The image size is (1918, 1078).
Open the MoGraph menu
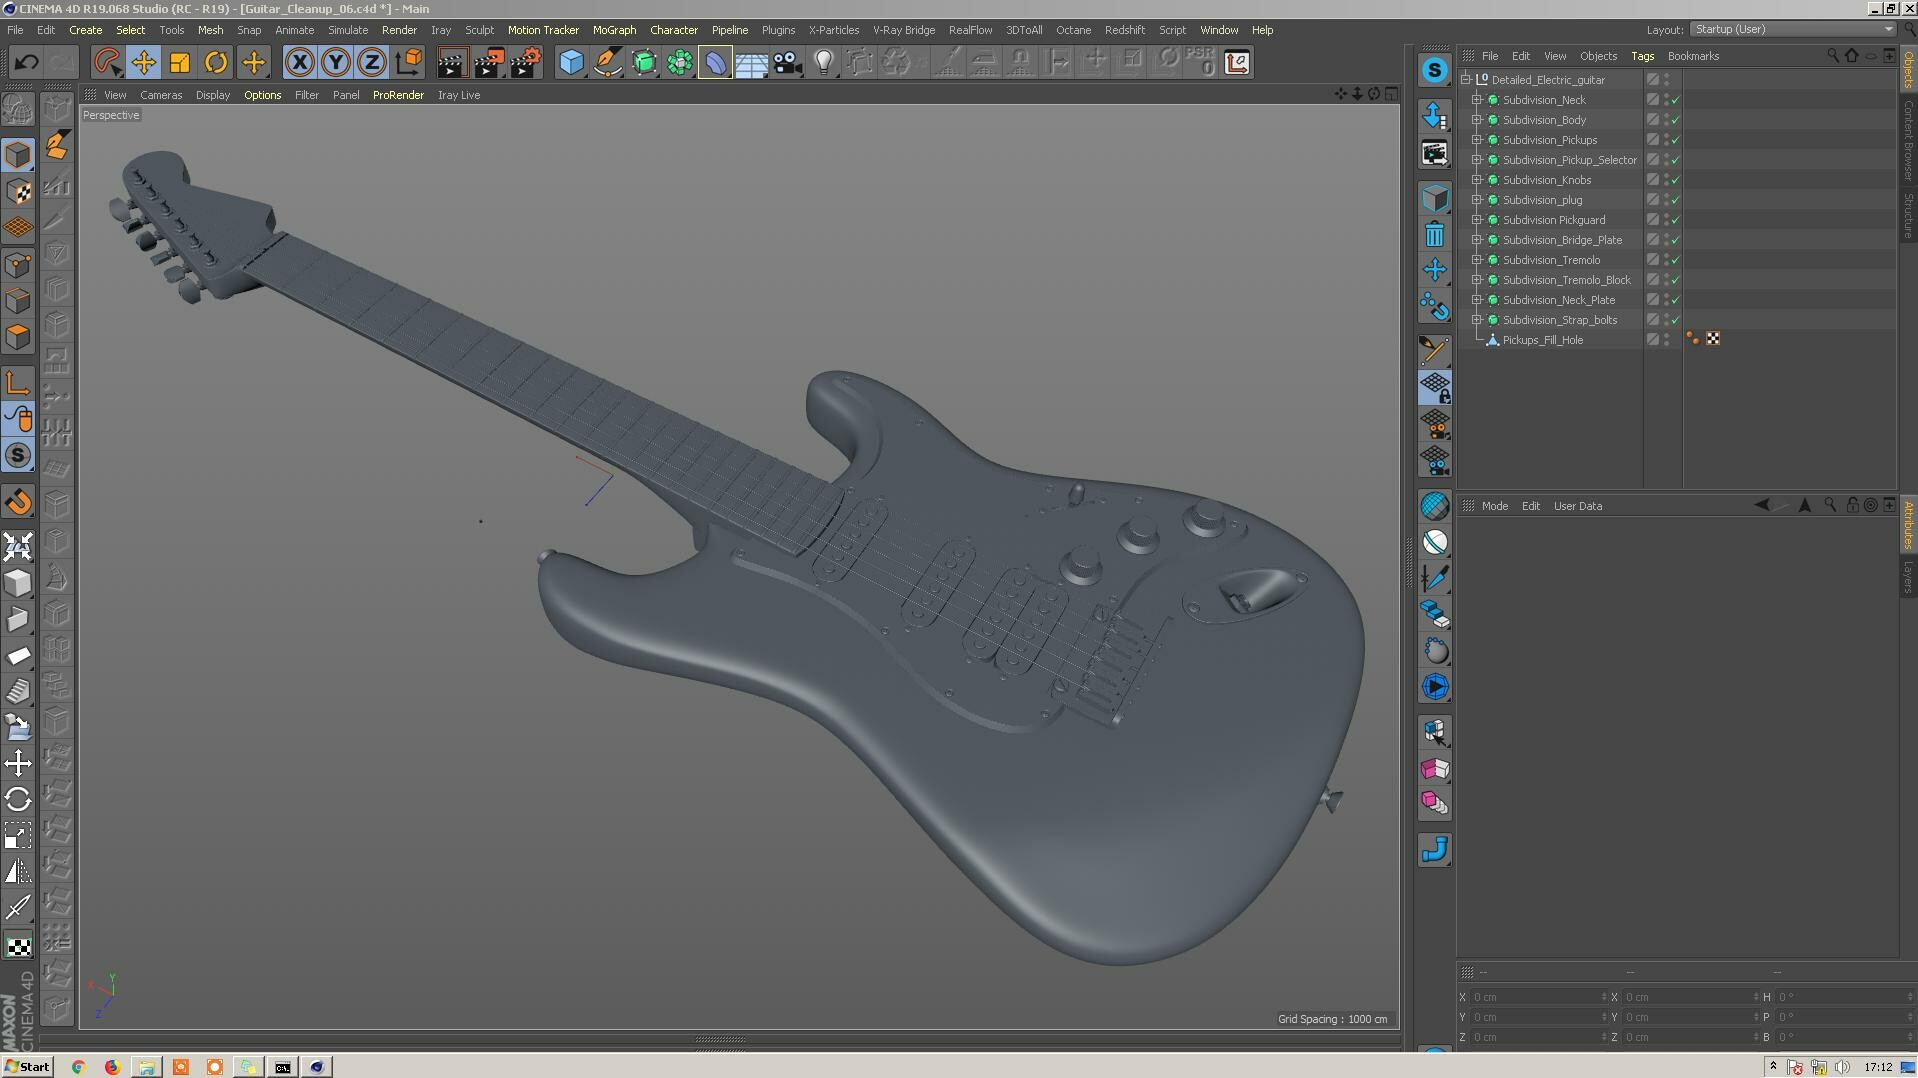(614, 30)
